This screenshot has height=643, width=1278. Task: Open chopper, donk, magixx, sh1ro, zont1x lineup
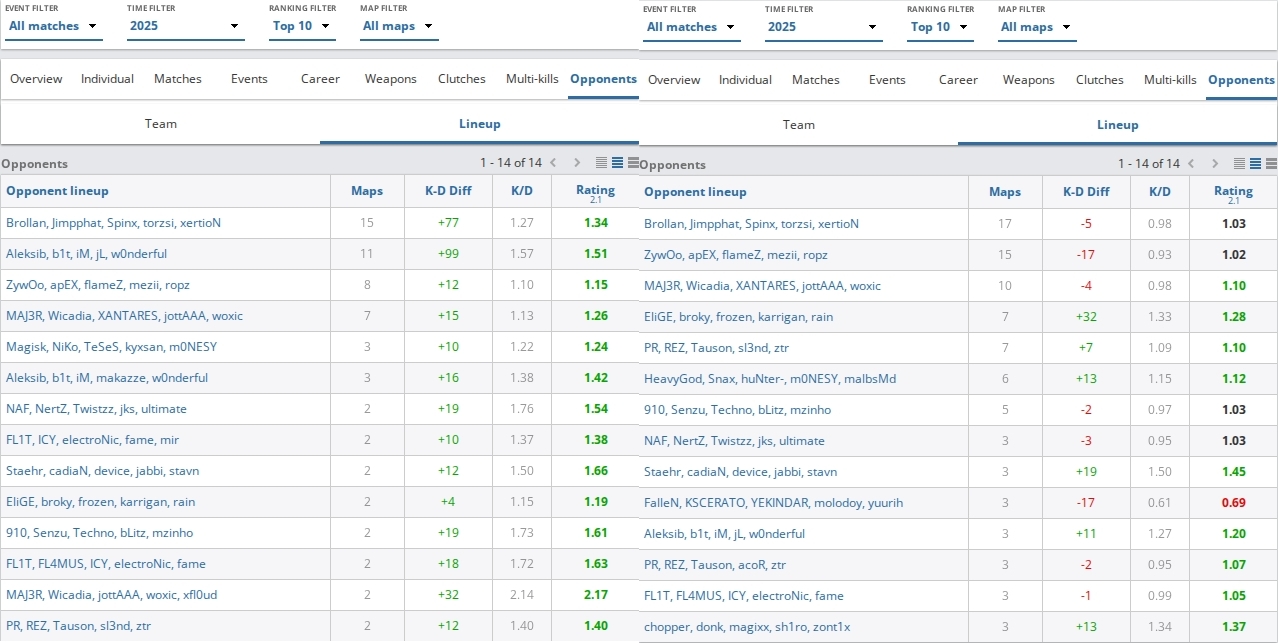[749, 627]
